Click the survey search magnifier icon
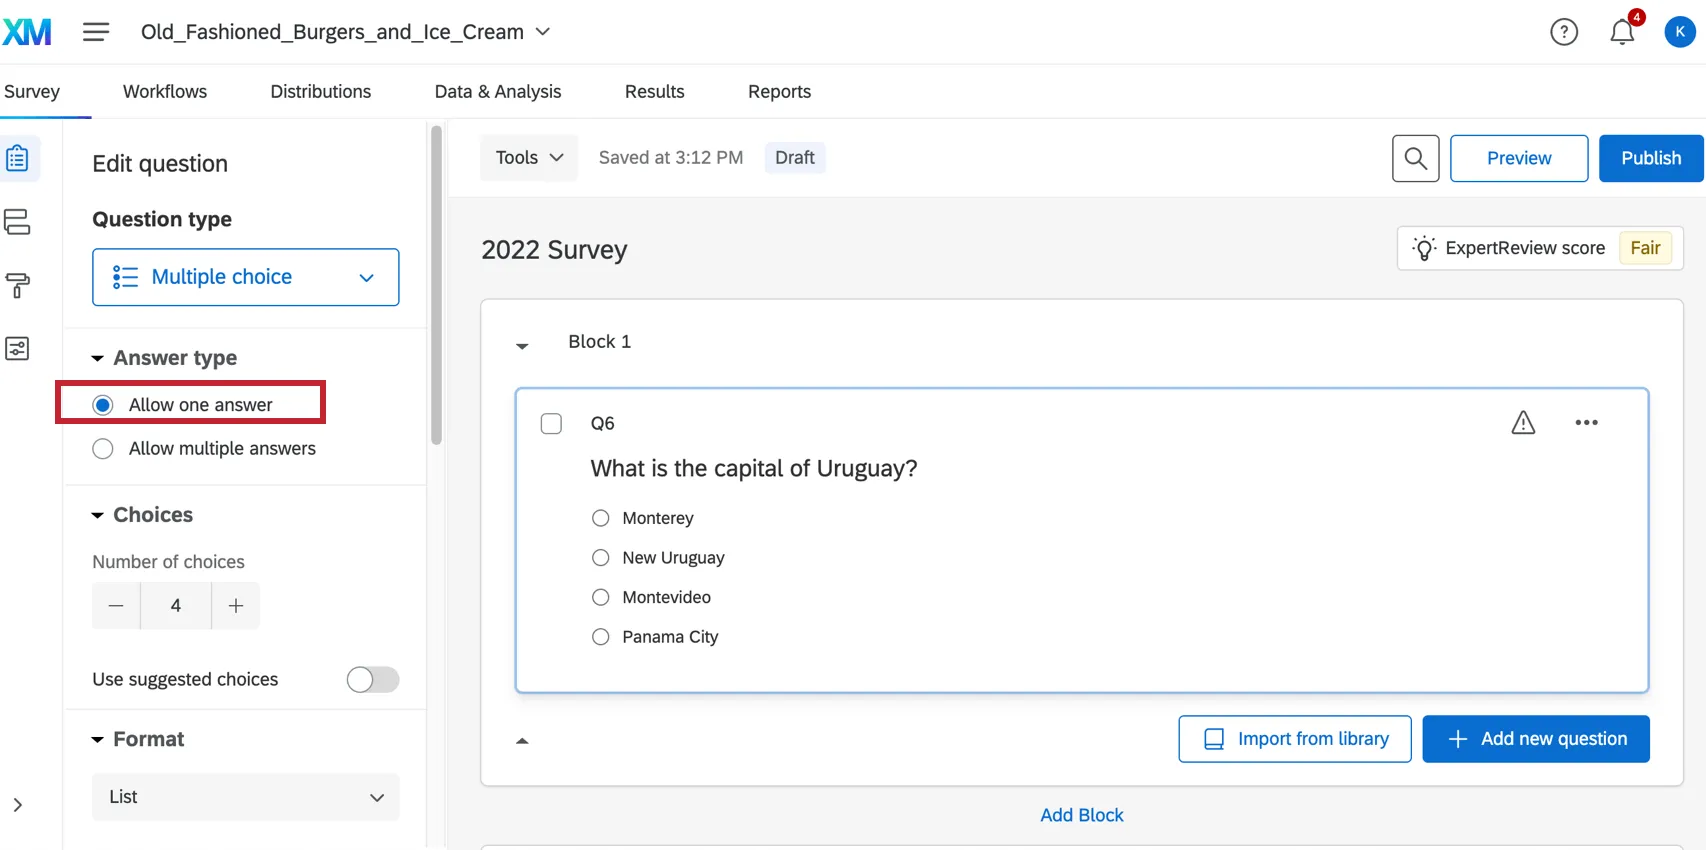The width and height of the screenshot is (1706, 850). [1415, 158]
